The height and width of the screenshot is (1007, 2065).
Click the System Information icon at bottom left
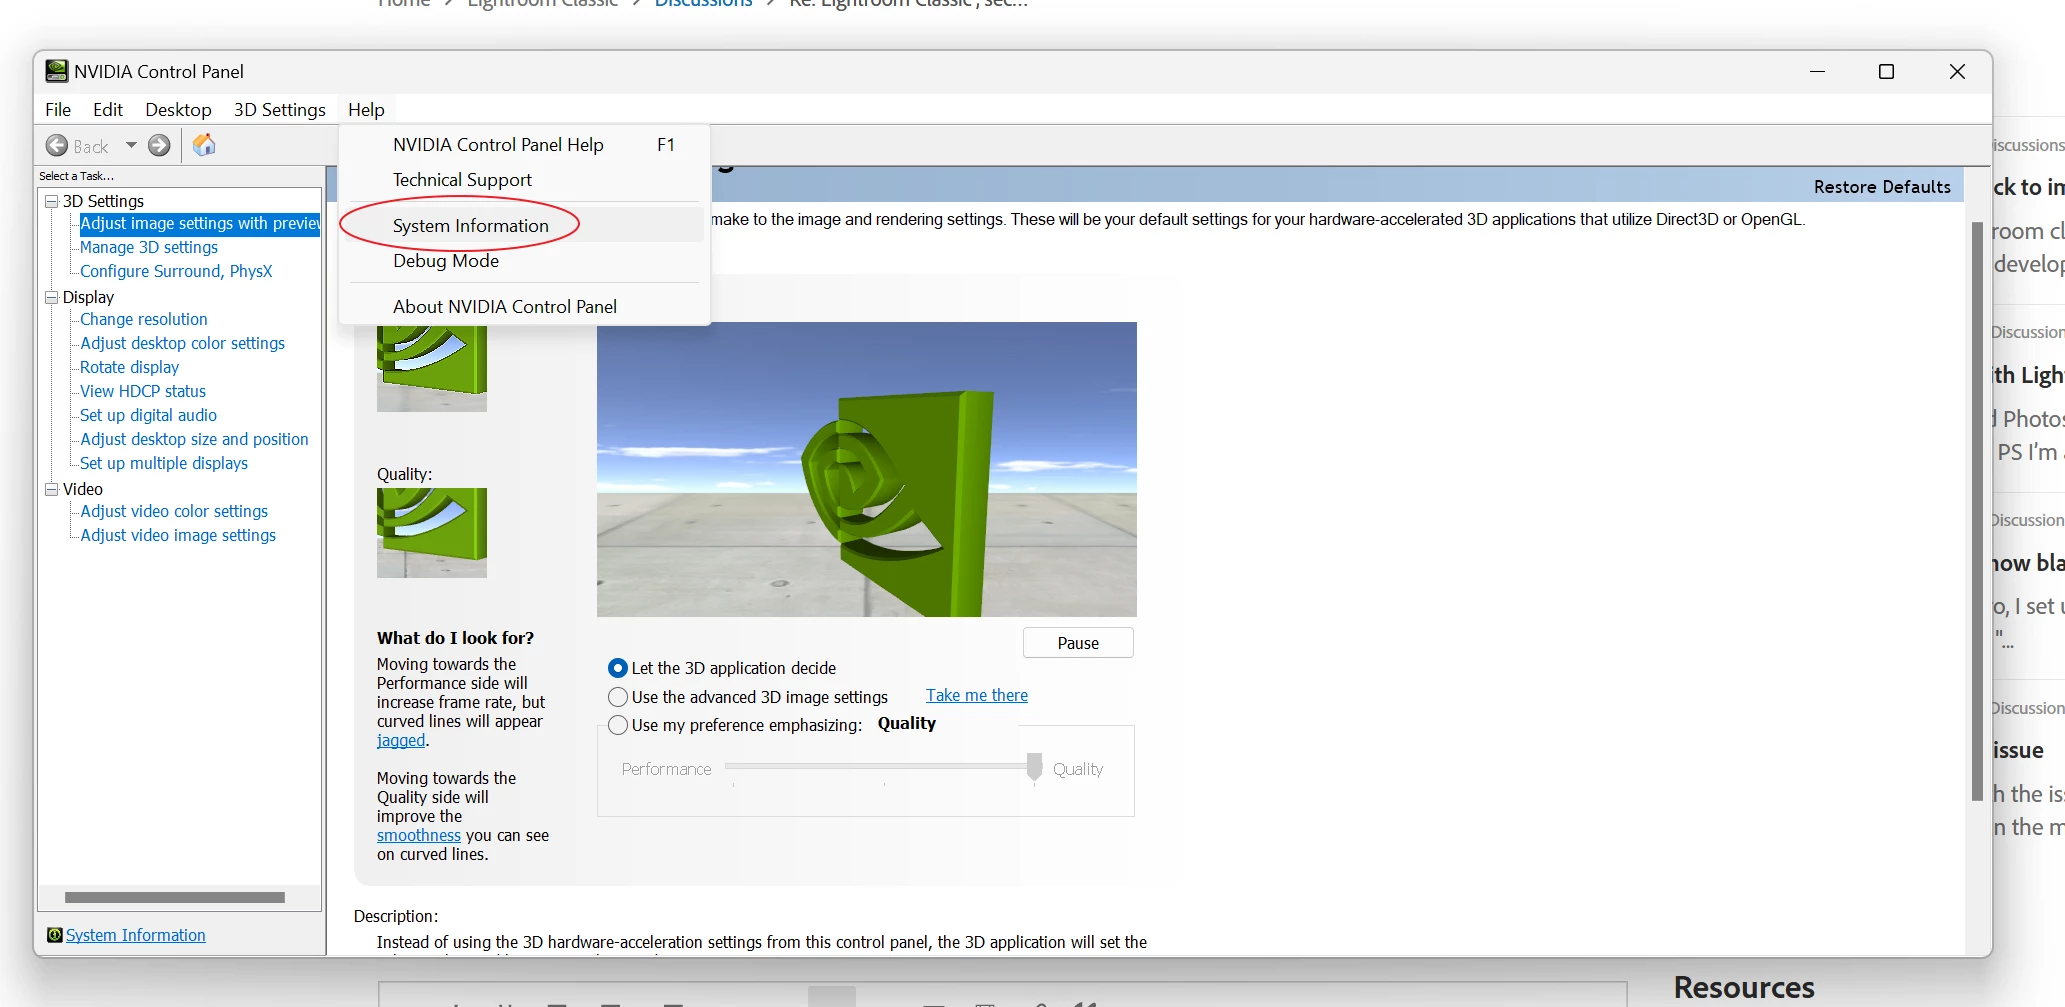coord(54,935)
